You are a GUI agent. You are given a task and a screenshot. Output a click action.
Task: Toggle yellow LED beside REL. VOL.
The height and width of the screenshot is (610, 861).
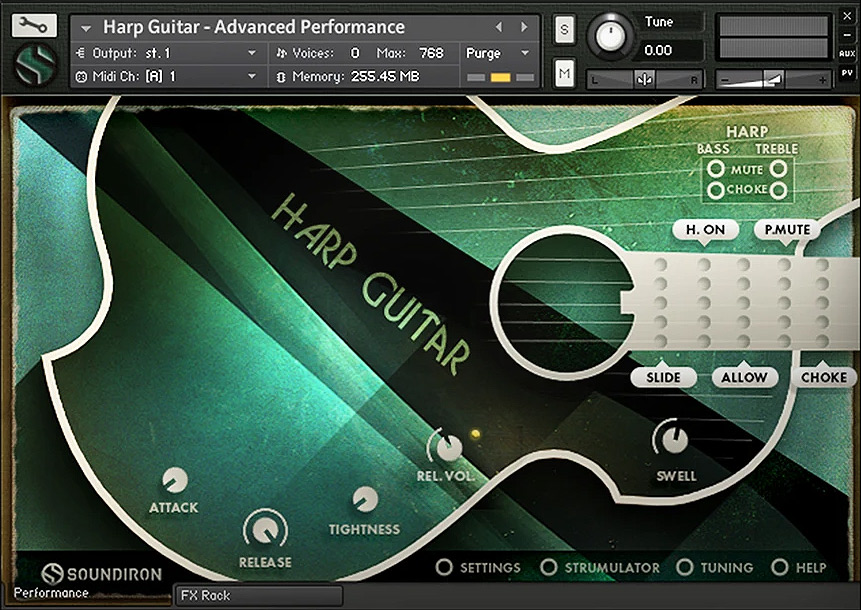(x=476, y=434)
